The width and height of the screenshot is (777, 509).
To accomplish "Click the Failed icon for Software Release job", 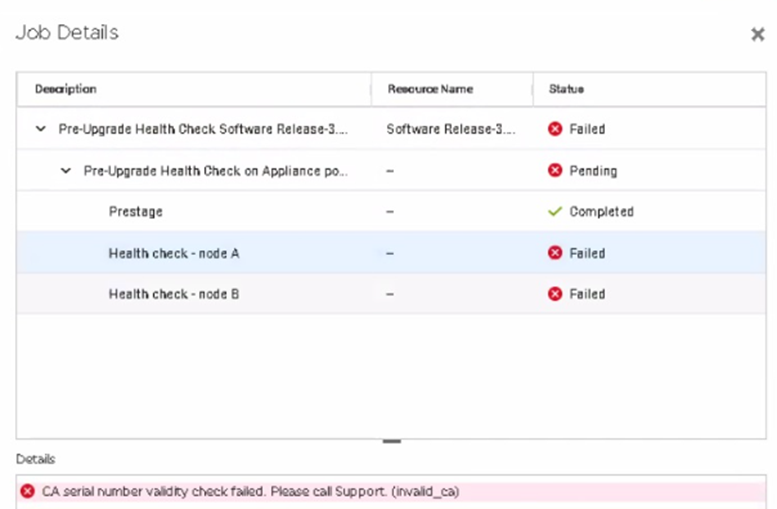I will click(x=555, y=129).
